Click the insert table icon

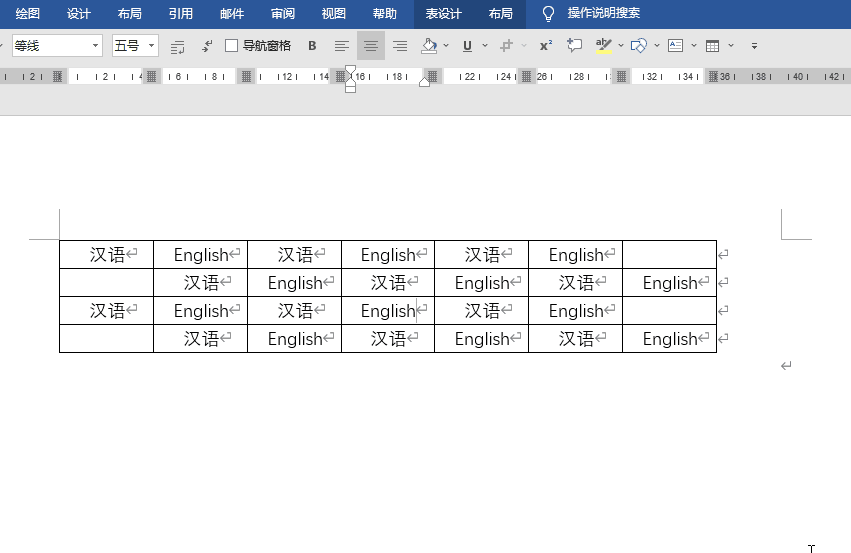[x=713, y=46]
